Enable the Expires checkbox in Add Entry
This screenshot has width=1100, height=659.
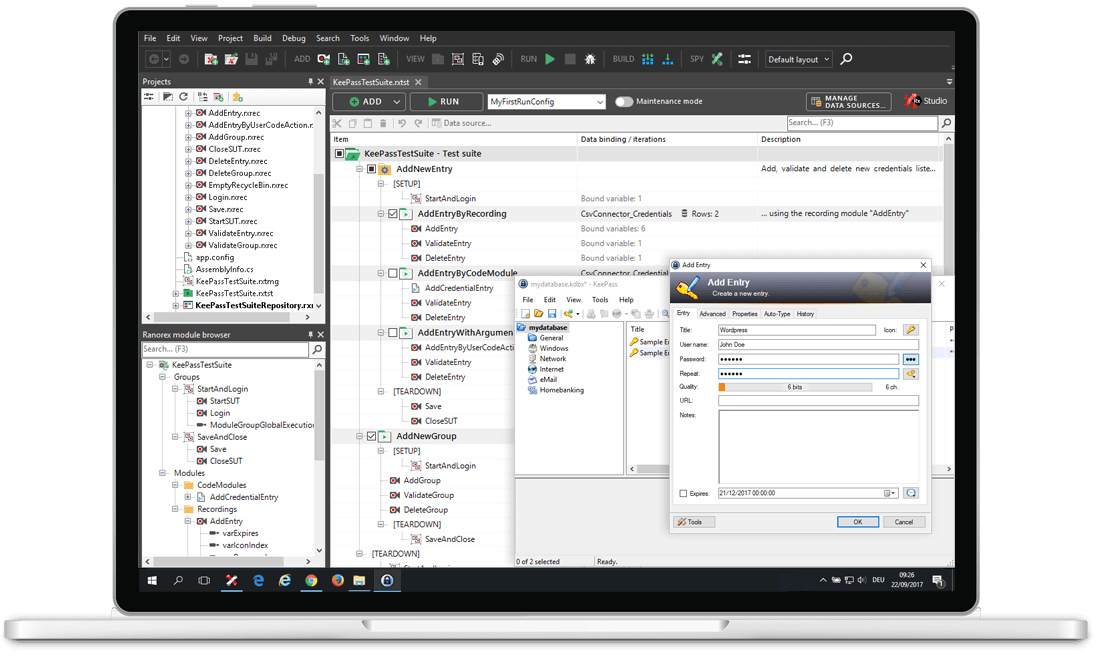pos(683,494)
